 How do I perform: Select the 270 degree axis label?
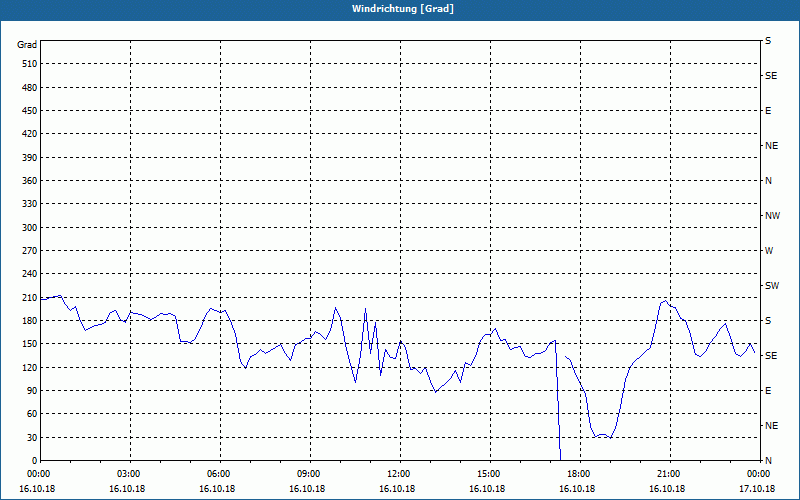[30, 251]
